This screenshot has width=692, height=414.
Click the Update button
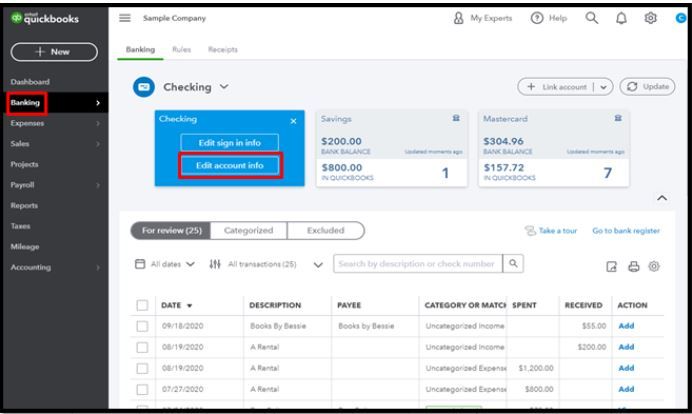[x=647, y=87]
